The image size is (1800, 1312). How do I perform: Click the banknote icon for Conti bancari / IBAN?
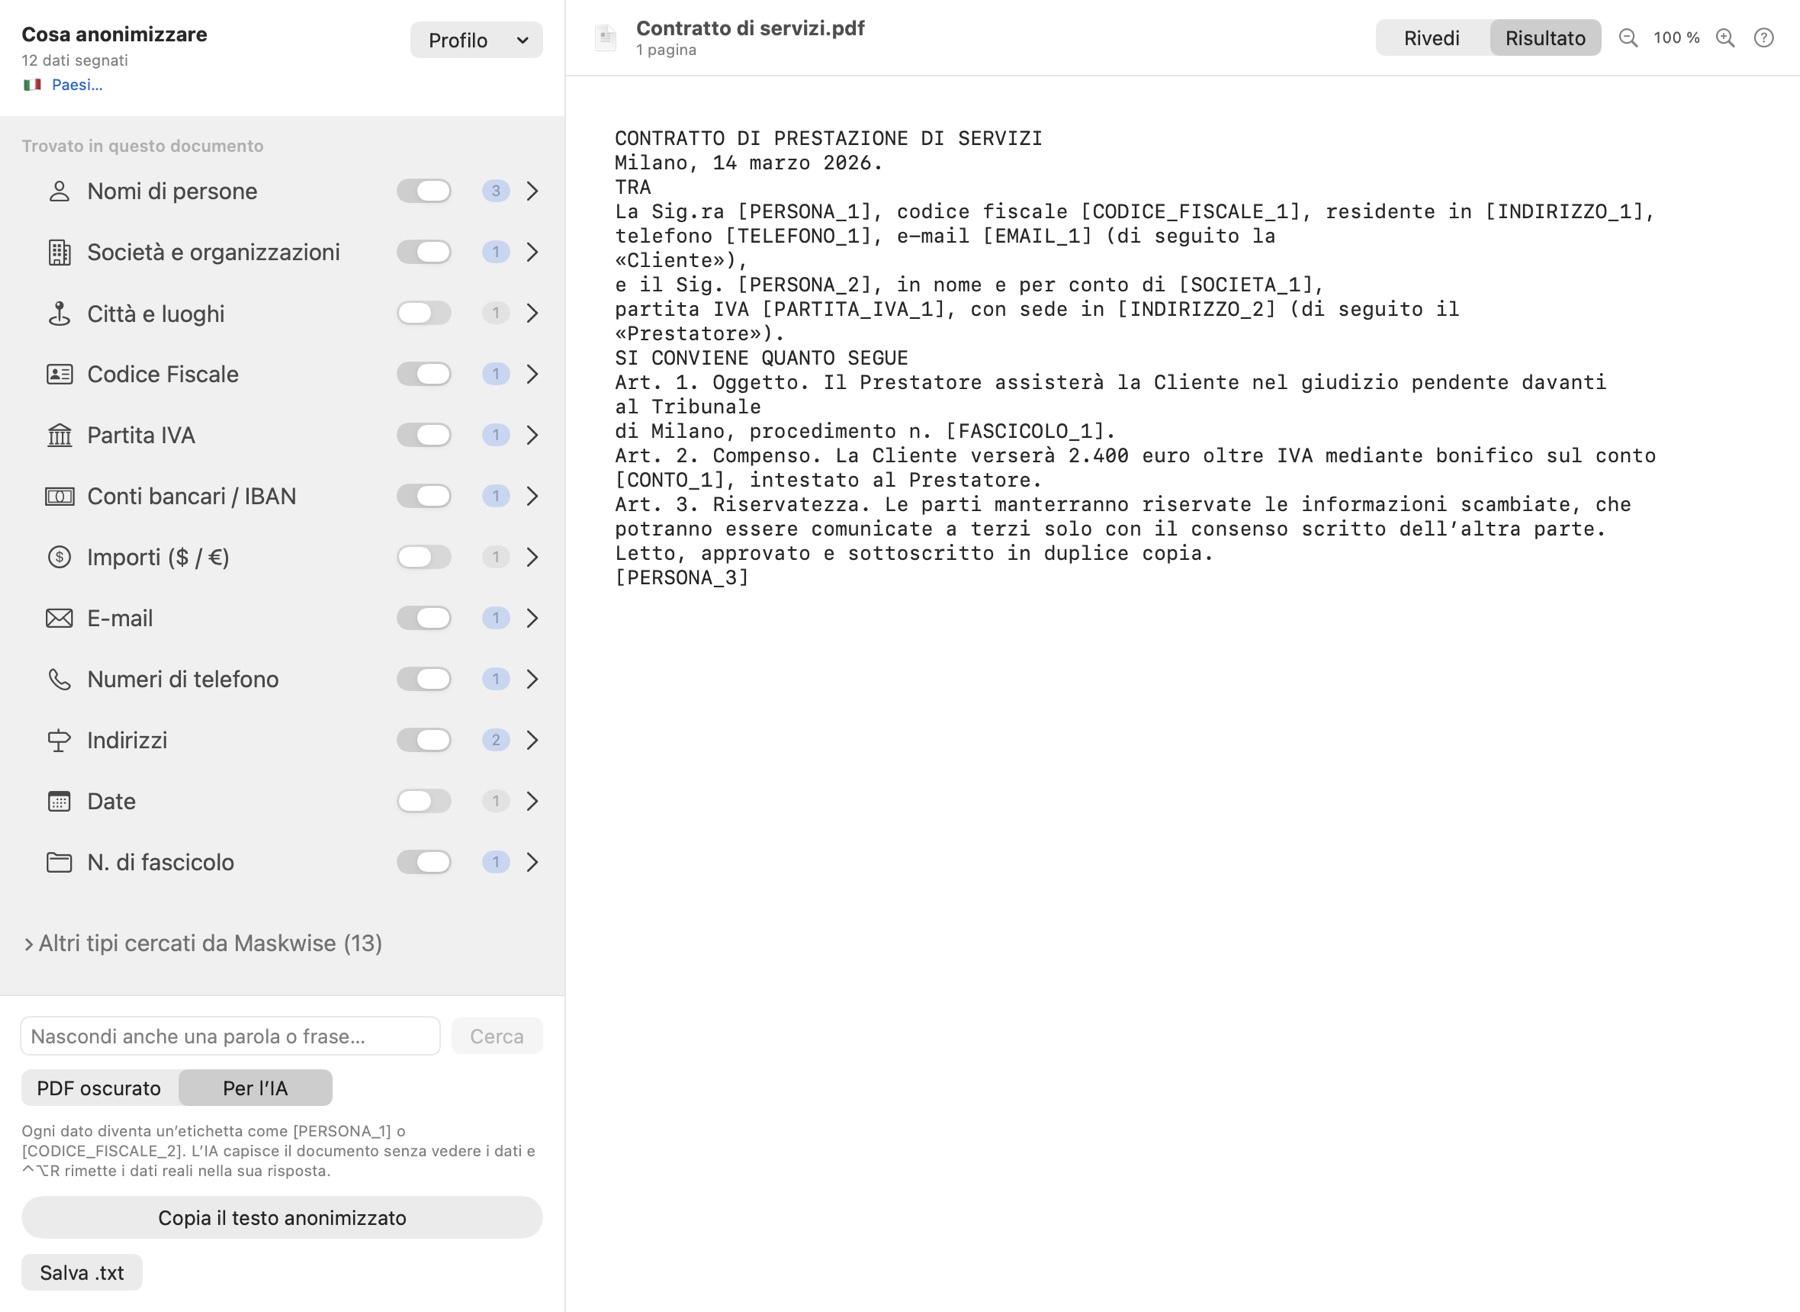(59, 496)
